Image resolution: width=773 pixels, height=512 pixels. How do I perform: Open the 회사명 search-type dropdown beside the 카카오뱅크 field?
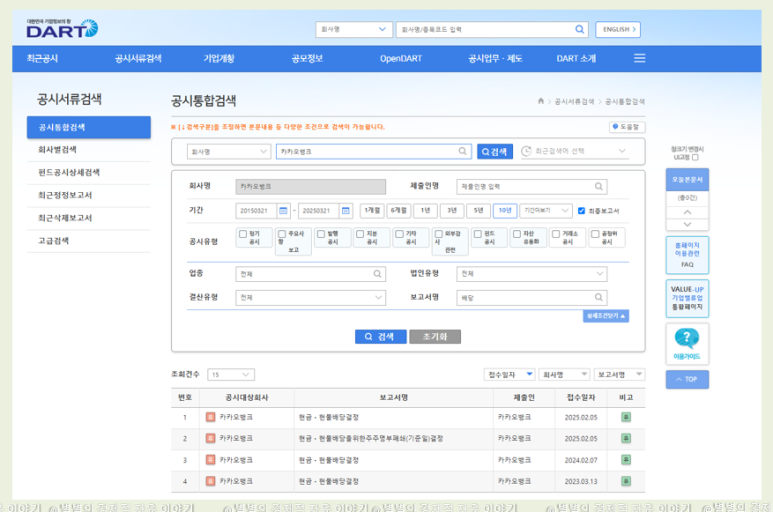point(229,151)
